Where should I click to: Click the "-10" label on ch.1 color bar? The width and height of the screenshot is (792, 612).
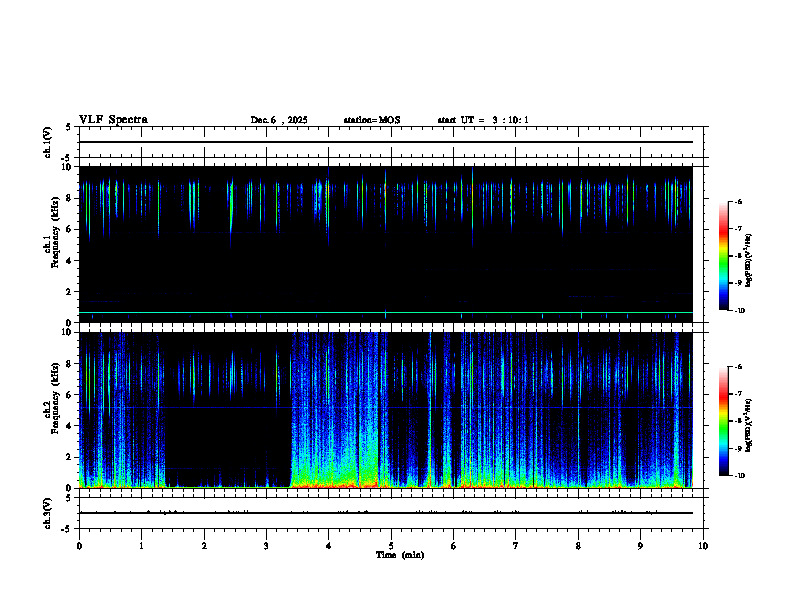pos(739,311)
